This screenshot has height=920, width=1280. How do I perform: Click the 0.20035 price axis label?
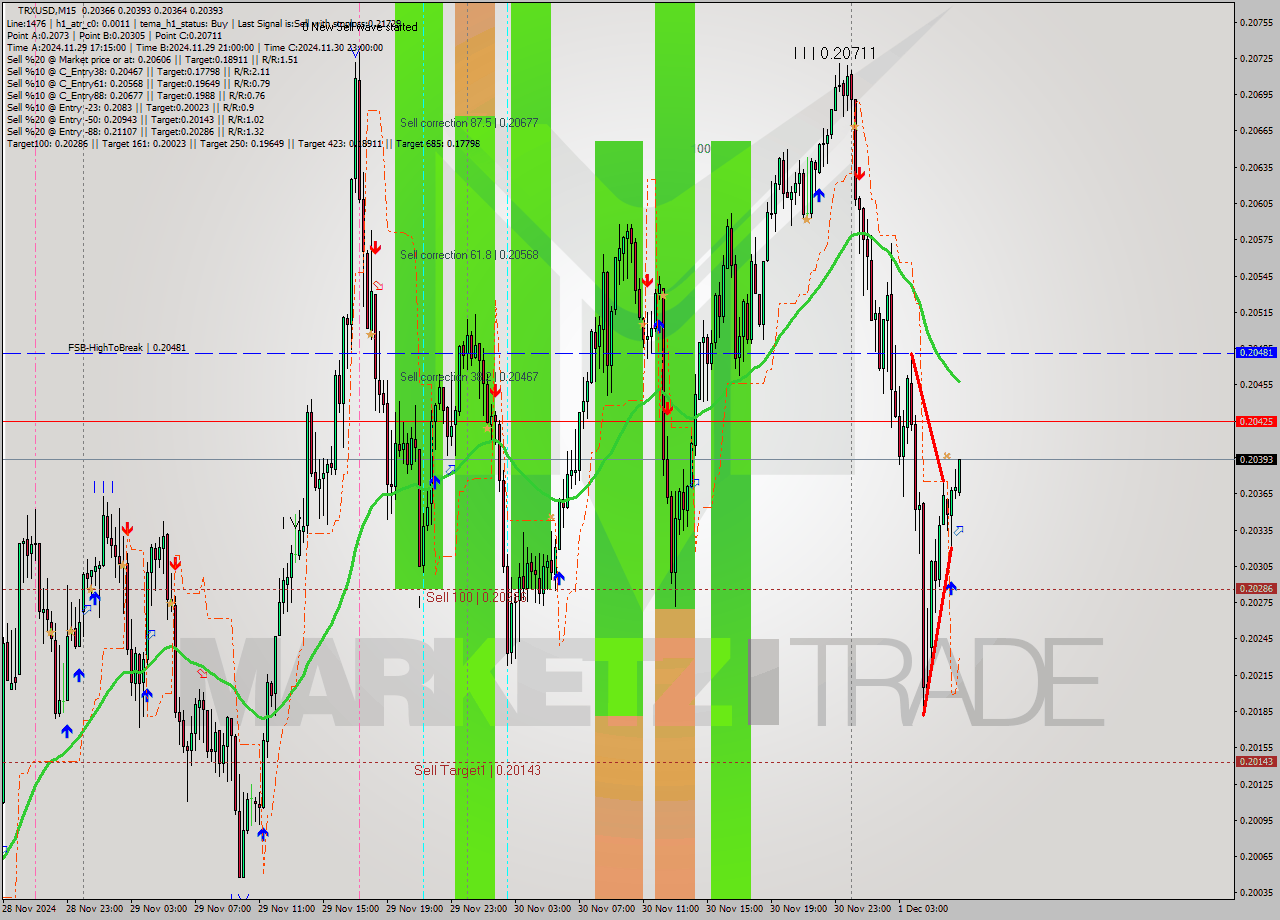pos(1257,892)
